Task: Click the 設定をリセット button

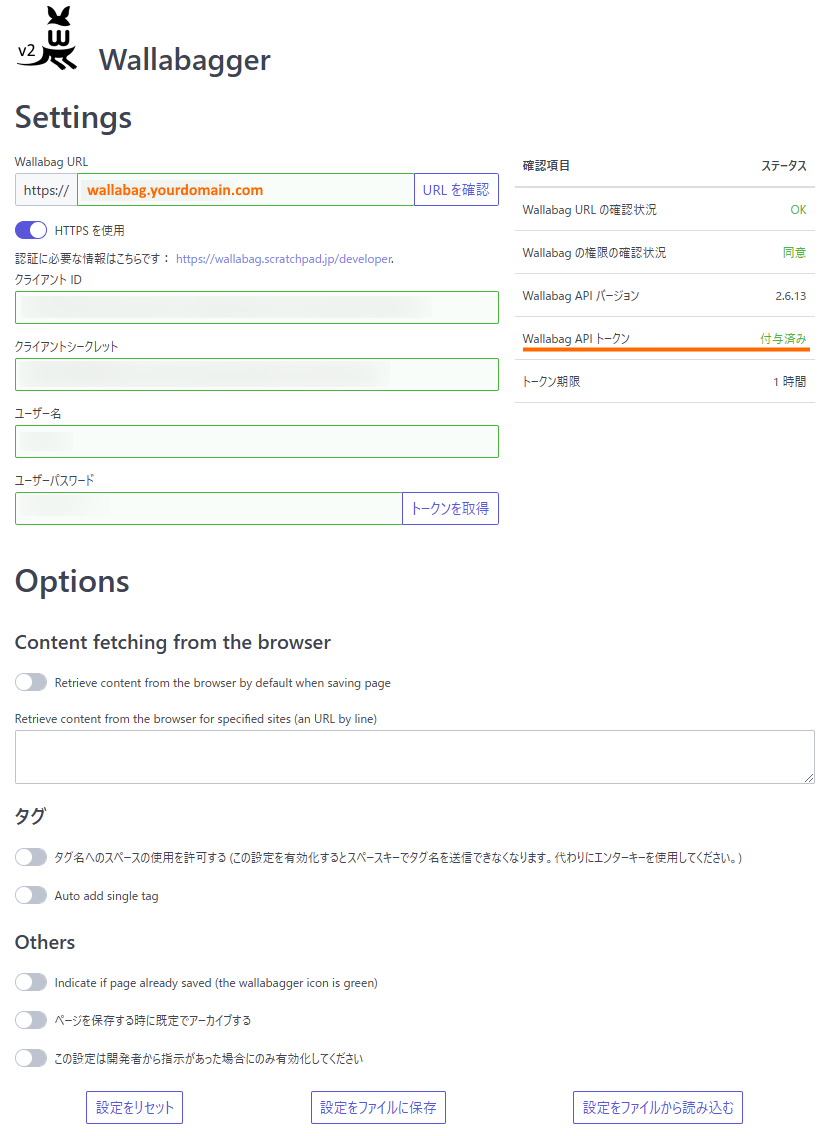Action: click(135, 1108)
